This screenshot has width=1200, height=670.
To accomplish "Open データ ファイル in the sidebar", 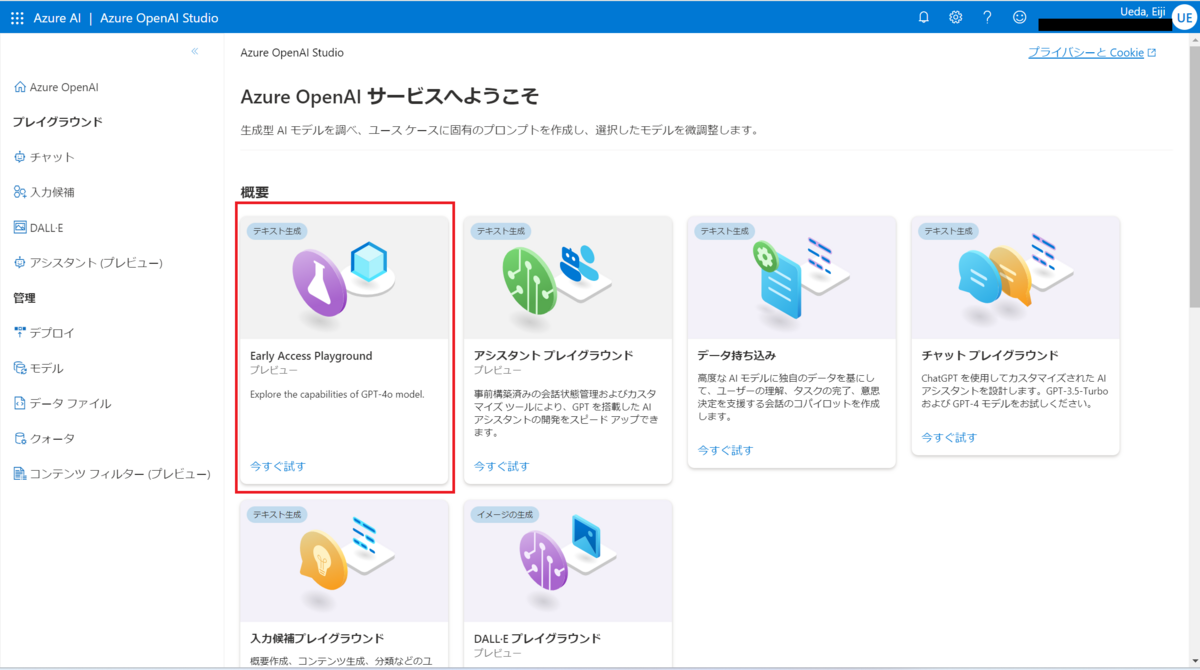I will click(70, 403).
